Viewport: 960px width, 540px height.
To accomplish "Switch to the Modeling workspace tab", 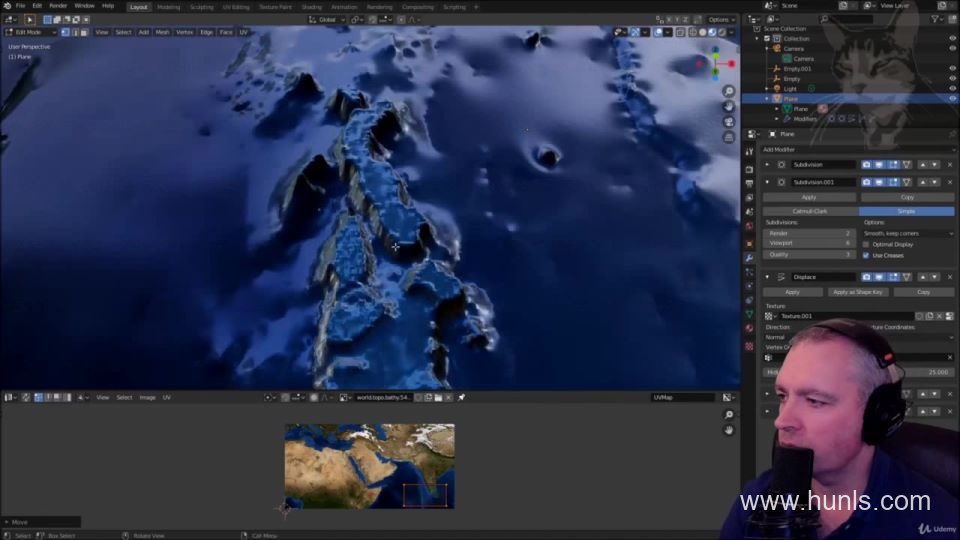I will pyautogui.click(x=169, y=7).
